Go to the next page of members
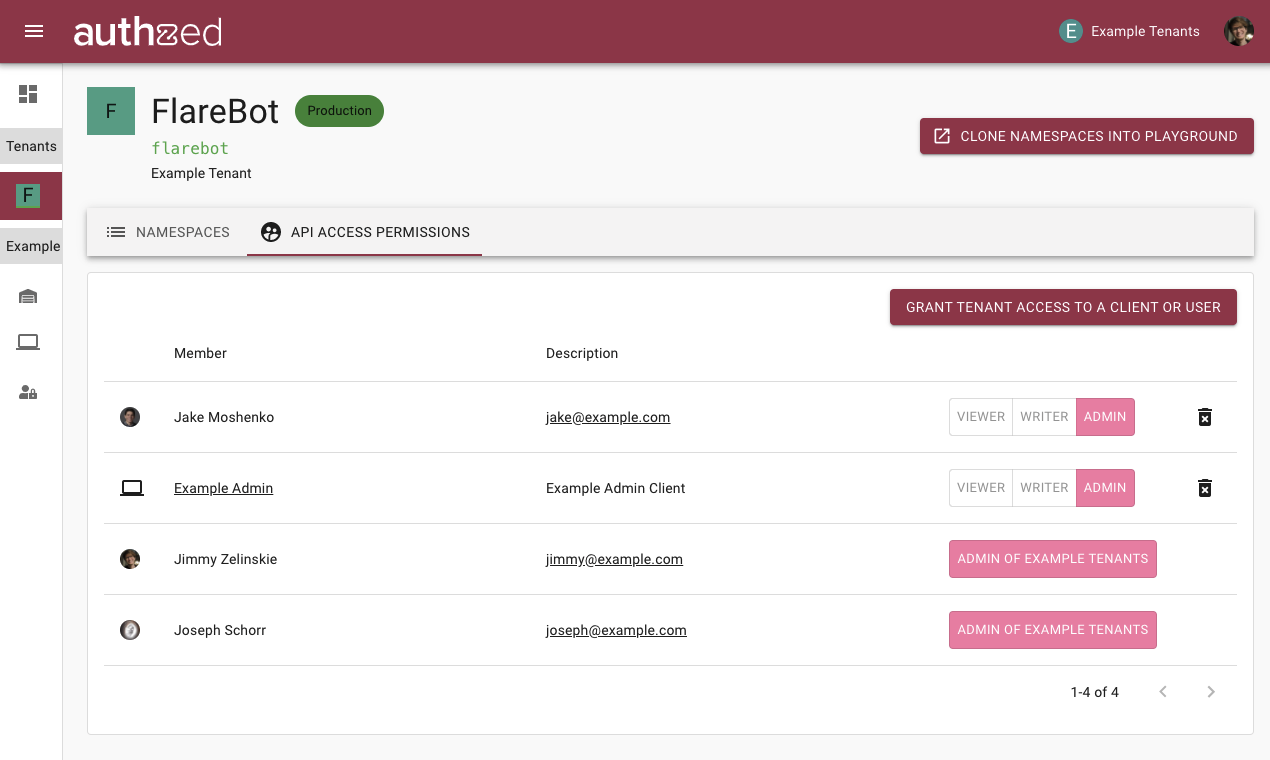This screenshot has height=760, width=1270. (x=1211, y=692)
